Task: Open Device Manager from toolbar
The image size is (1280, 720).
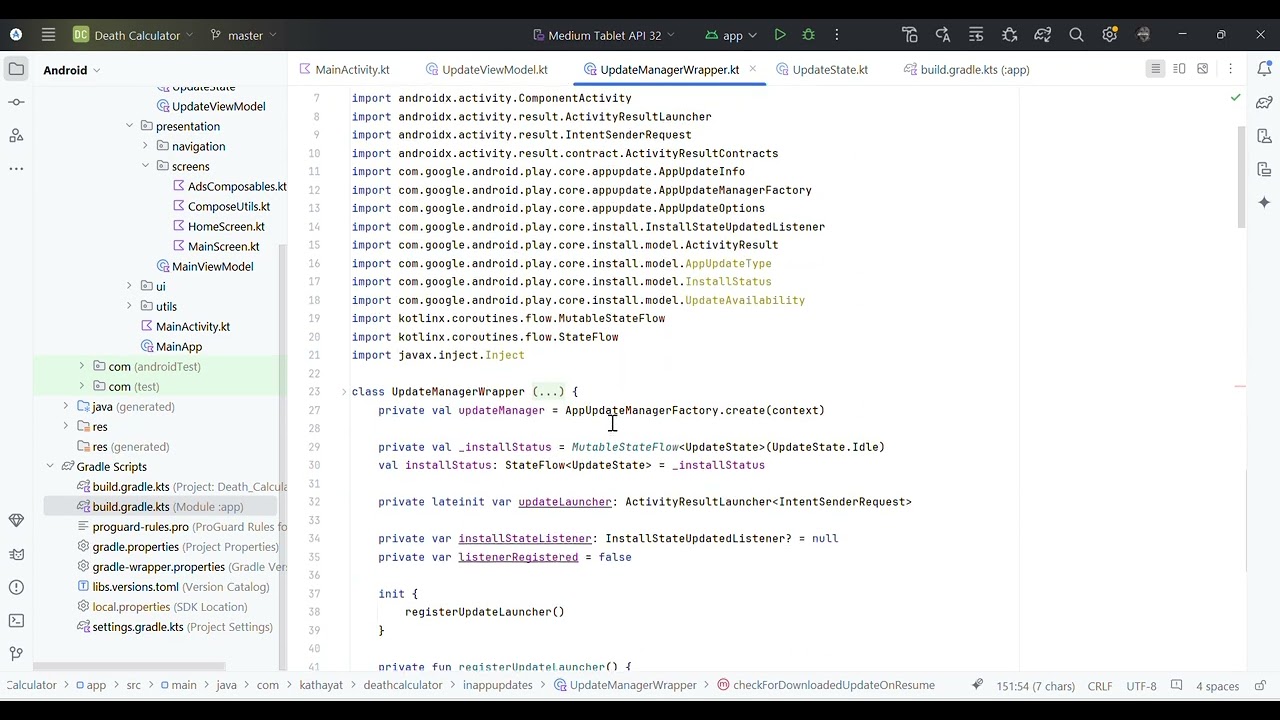Action: point(910,35)
